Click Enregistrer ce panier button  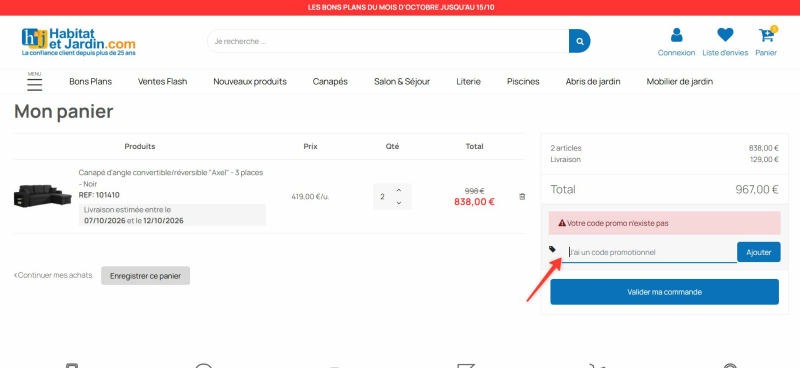[x=145, y=276]
